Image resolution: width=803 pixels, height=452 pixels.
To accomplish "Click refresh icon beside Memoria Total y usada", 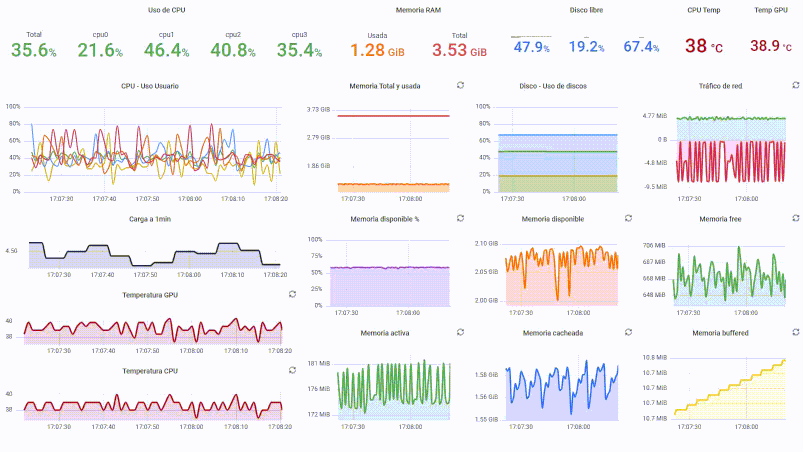I will 459,86.
